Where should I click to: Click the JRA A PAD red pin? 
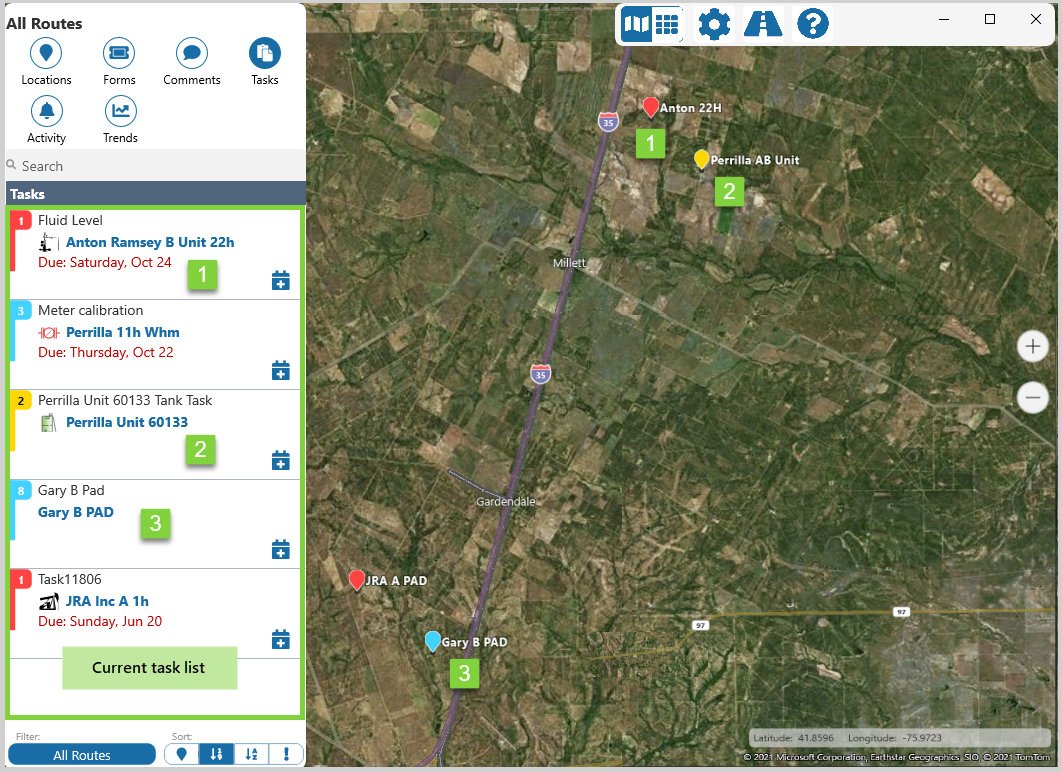356,580
